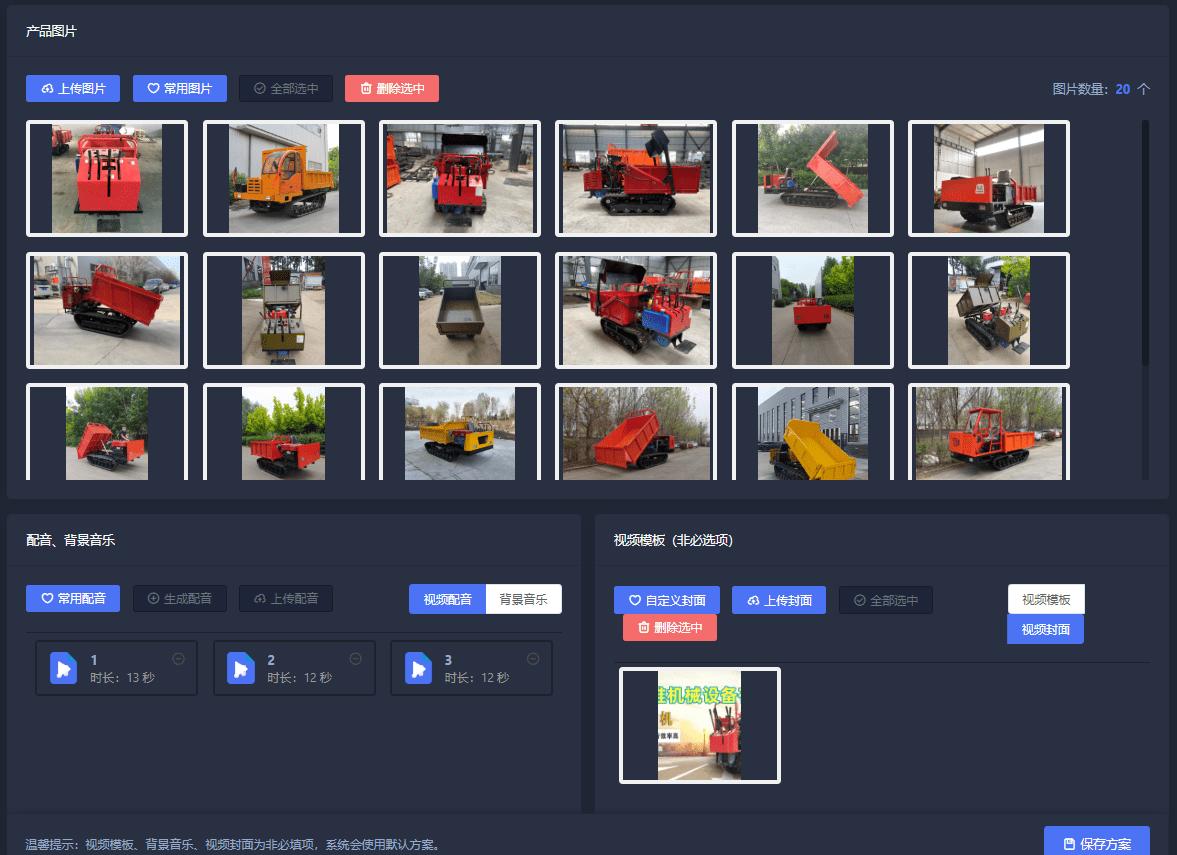This screenshot has height=855, width=1177.
Task: Switch to the 视频配音 tab
Action: (x=447, y=599)
